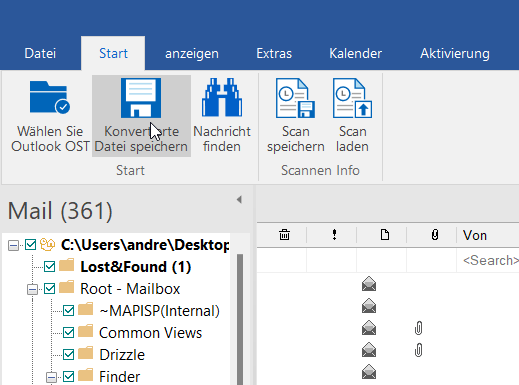Image resolution: width=519 pixels, height=385 pixels.
Task: Click the Wählen Sie Outlook OST folder icon
Action: pos(50,97)
